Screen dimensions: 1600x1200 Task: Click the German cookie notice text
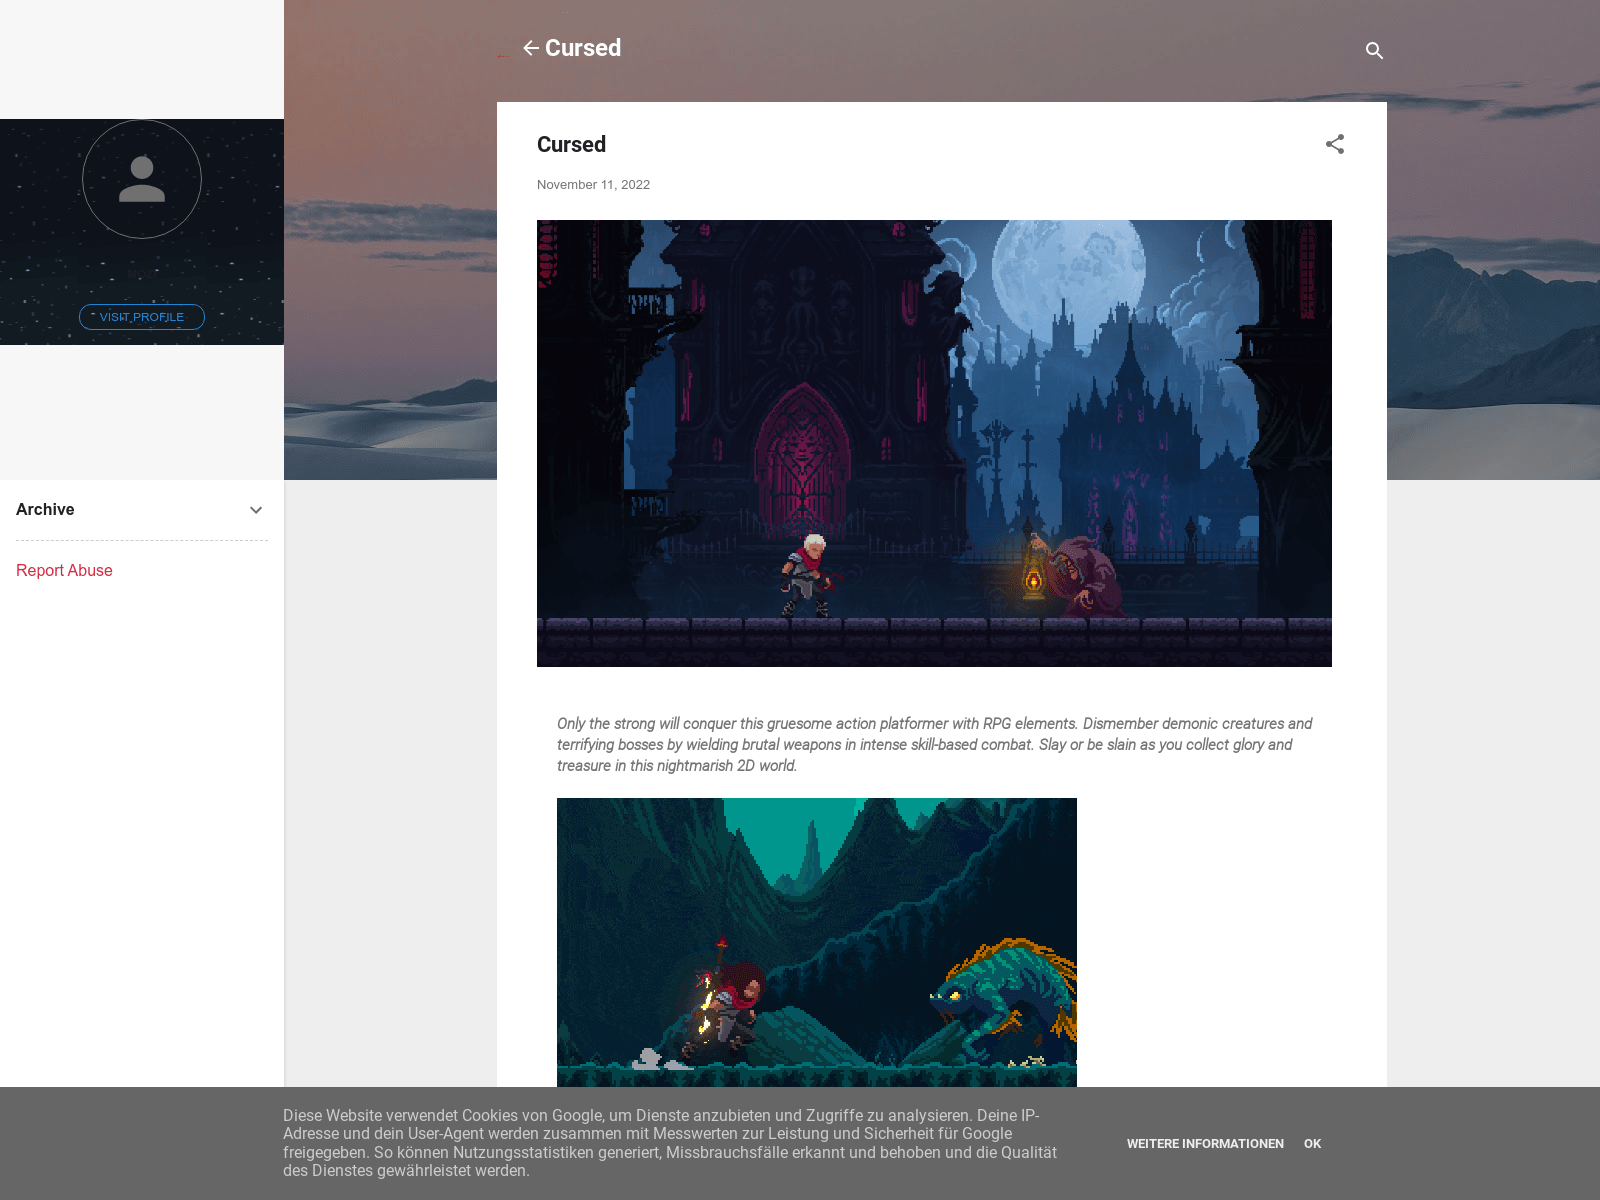pyautogui.click(x=670, y=1143)
